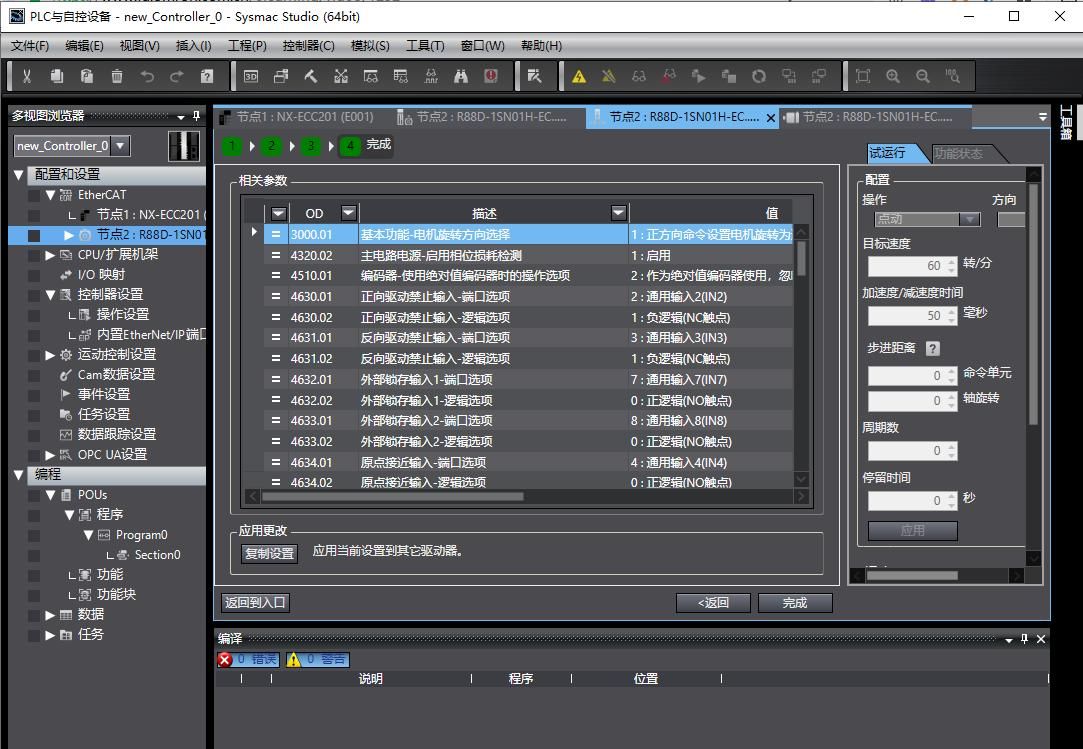
Task: Expand the 运动控制设置 tree node
Action: [51, 355]
